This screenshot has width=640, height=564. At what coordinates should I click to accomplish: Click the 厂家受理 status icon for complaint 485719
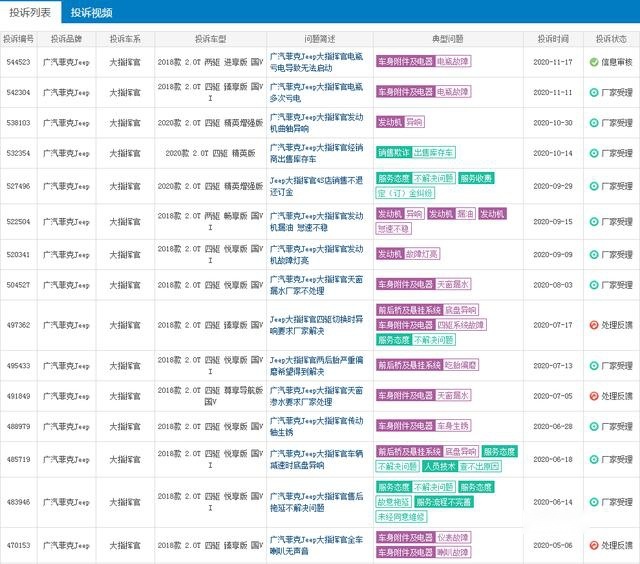[x=594, y=460]
